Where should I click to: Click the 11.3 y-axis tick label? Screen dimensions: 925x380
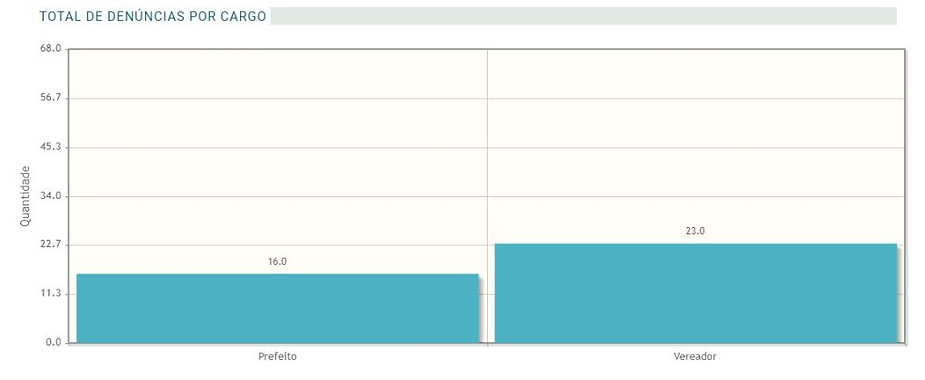coord(51,294)
